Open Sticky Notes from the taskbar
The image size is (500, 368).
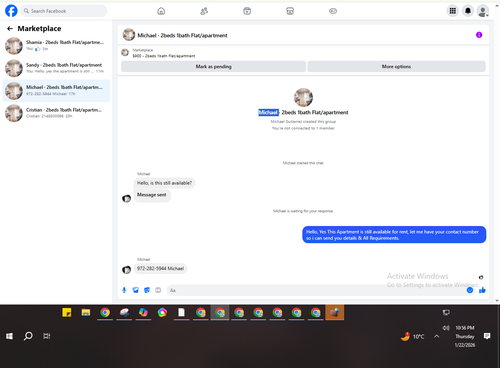click(67, 313)
